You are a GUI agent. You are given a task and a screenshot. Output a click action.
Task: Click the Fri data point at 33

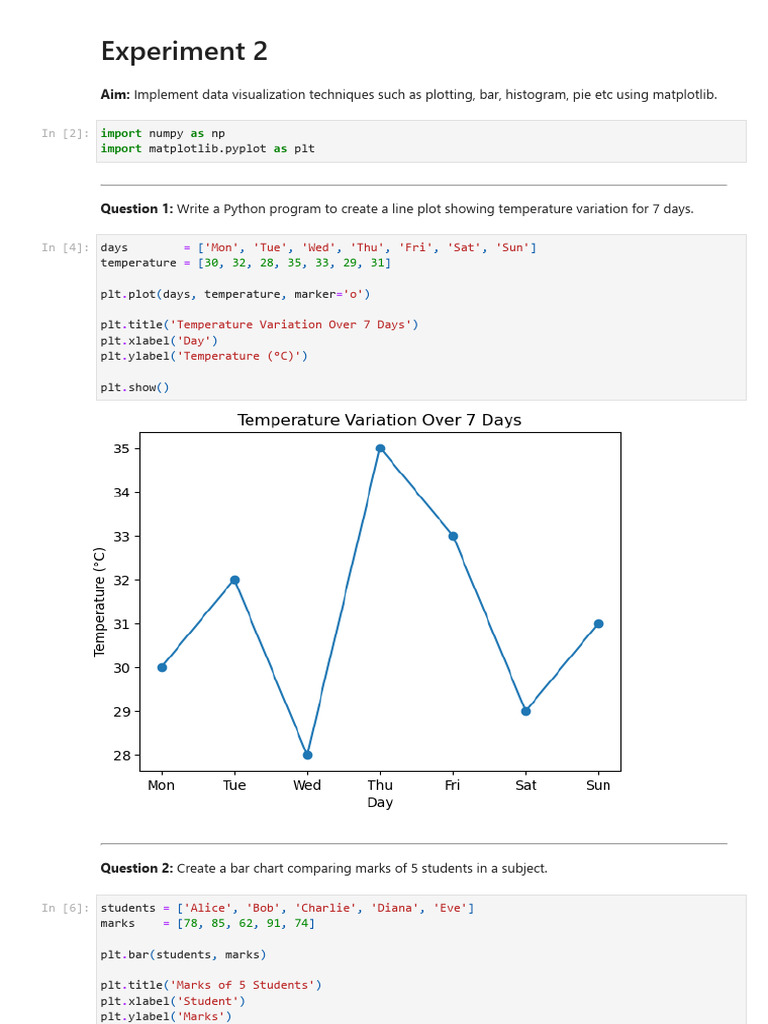(453, 536)
